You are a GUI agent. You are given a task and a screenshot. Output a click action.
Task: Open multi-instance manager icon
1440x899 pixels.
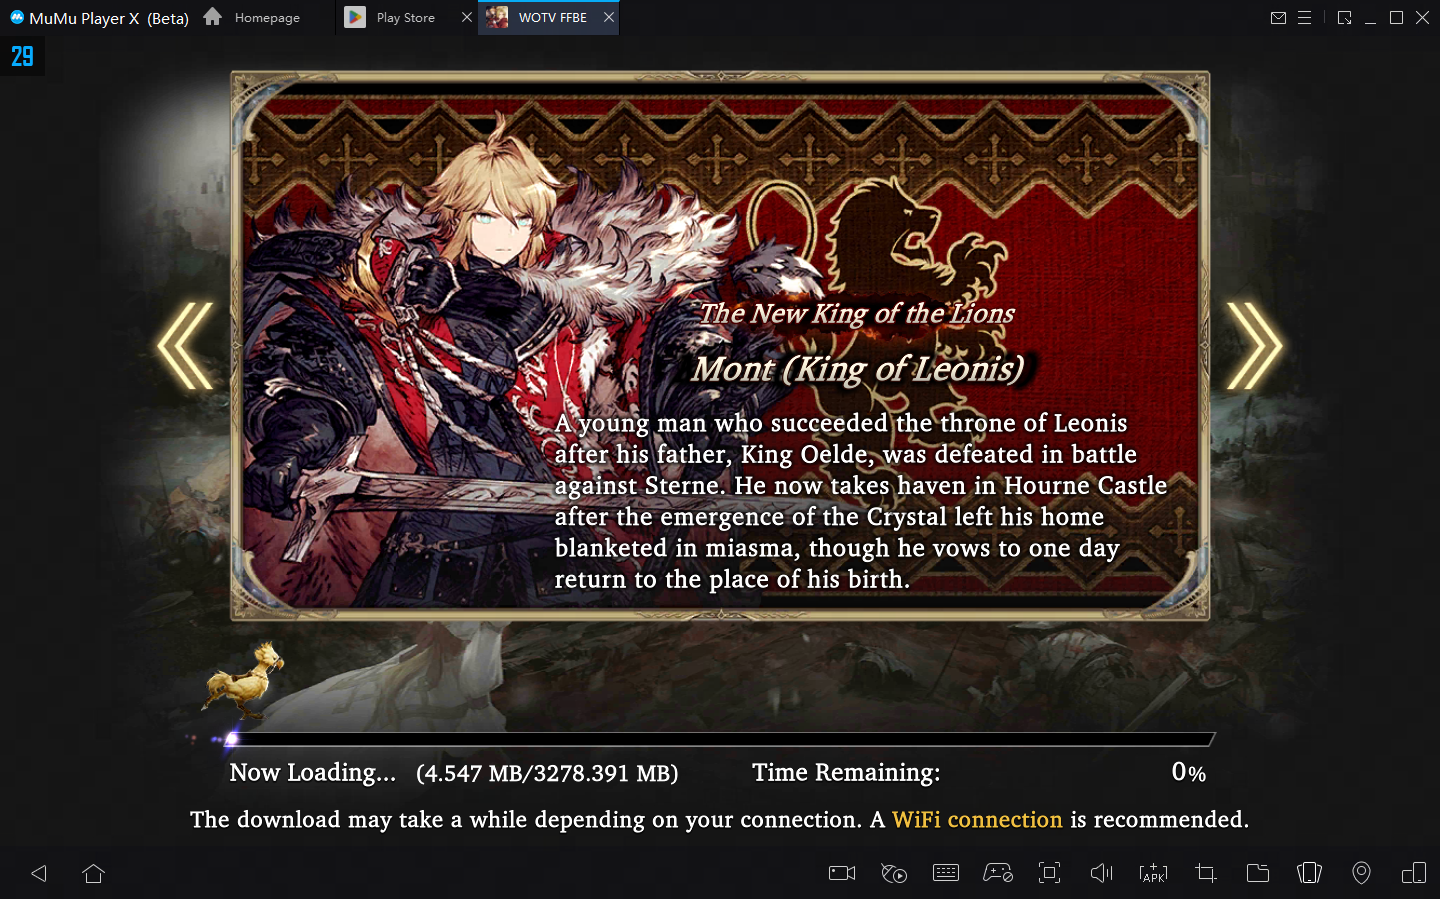click(1414, 873)
